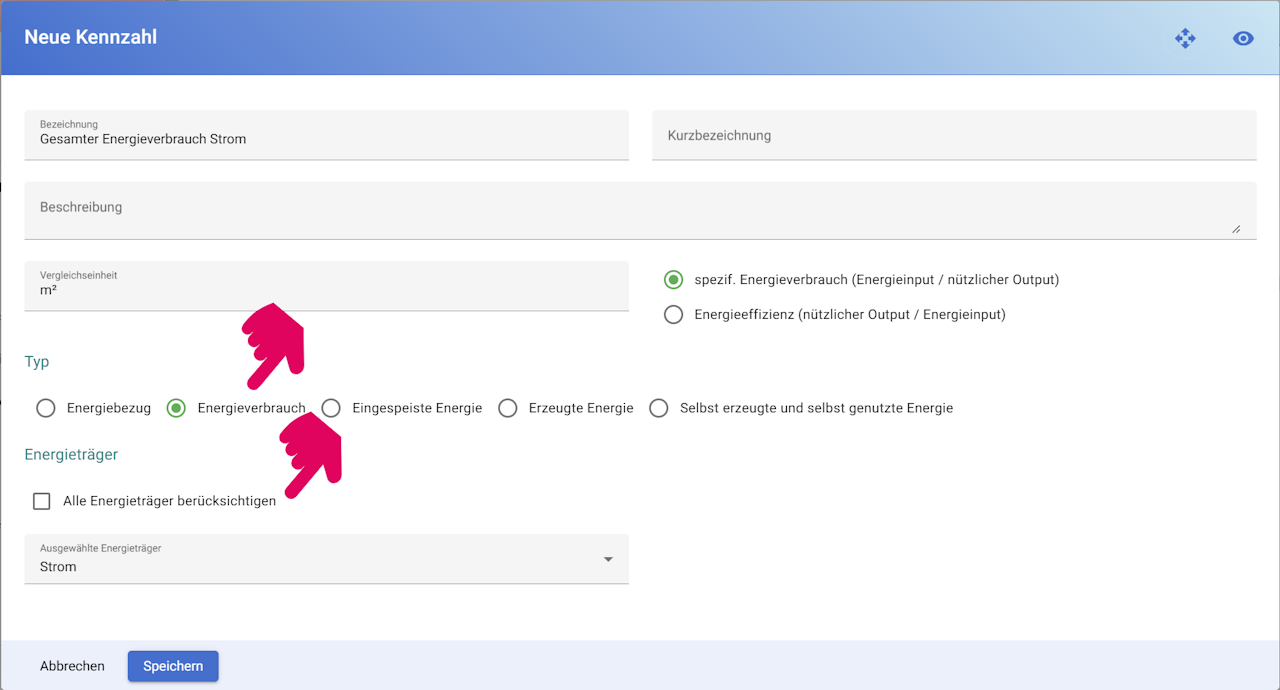
Task: Enable Alle Energieträger berücksichtigen checkbox
Action: pos(42,501)
